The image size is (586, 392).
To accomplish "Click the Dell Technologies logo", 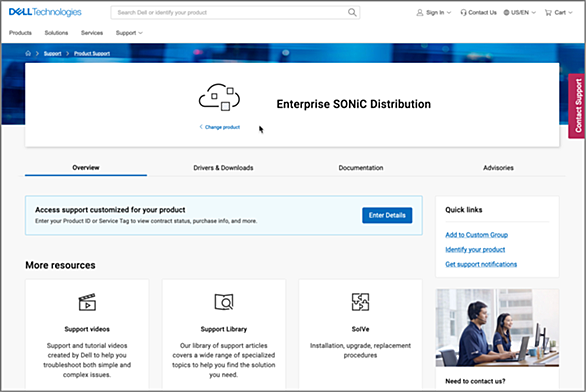I will [45, 12].
